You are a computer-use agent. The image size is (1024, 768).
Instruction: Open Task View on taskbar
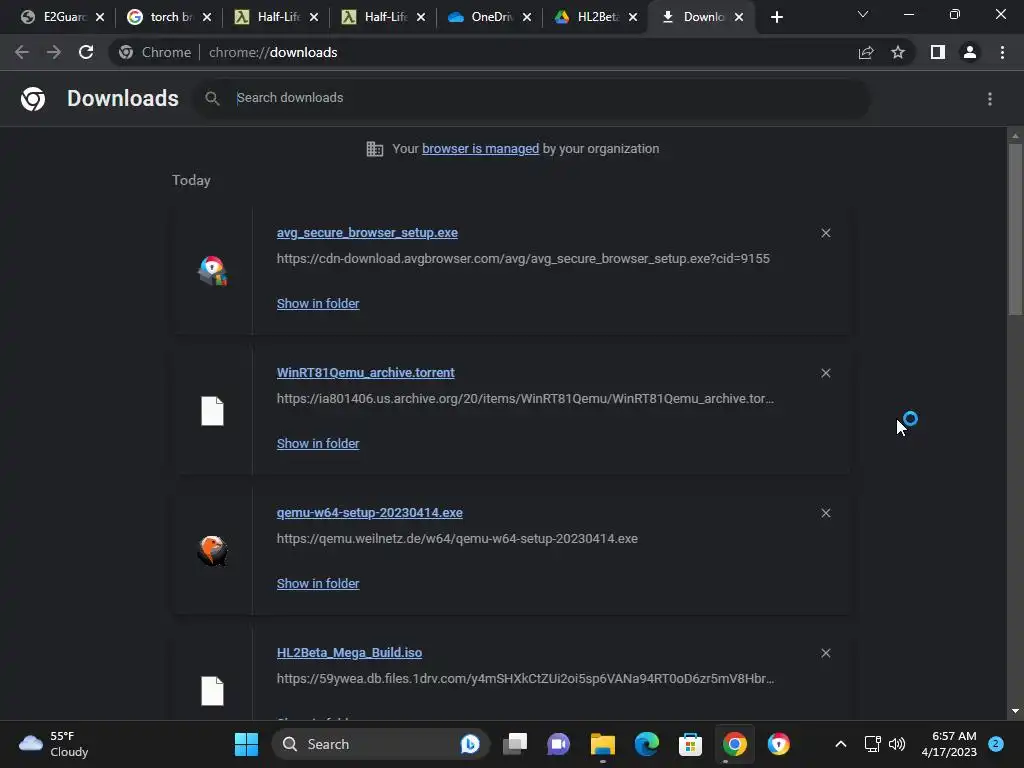point(515,744)
